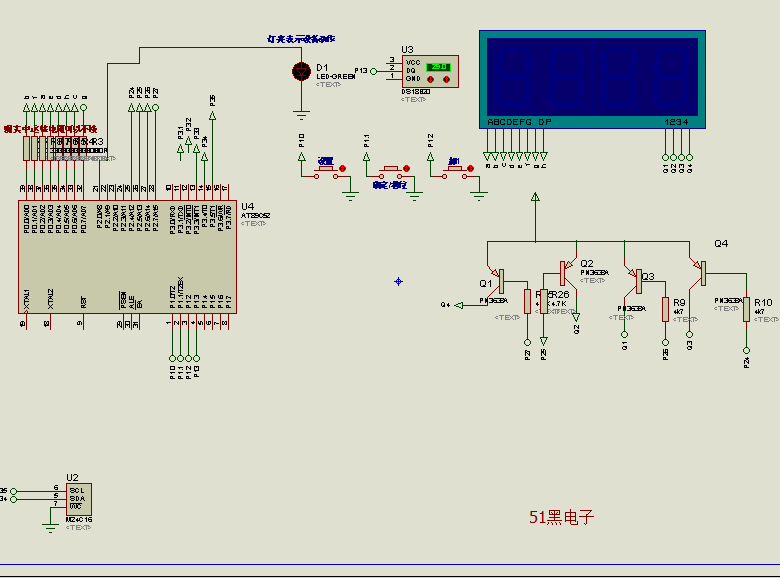Select the U4 AT89C52 microcontroller chip
Viewport: 780px width, 578px height.
(x=127, y=257)
